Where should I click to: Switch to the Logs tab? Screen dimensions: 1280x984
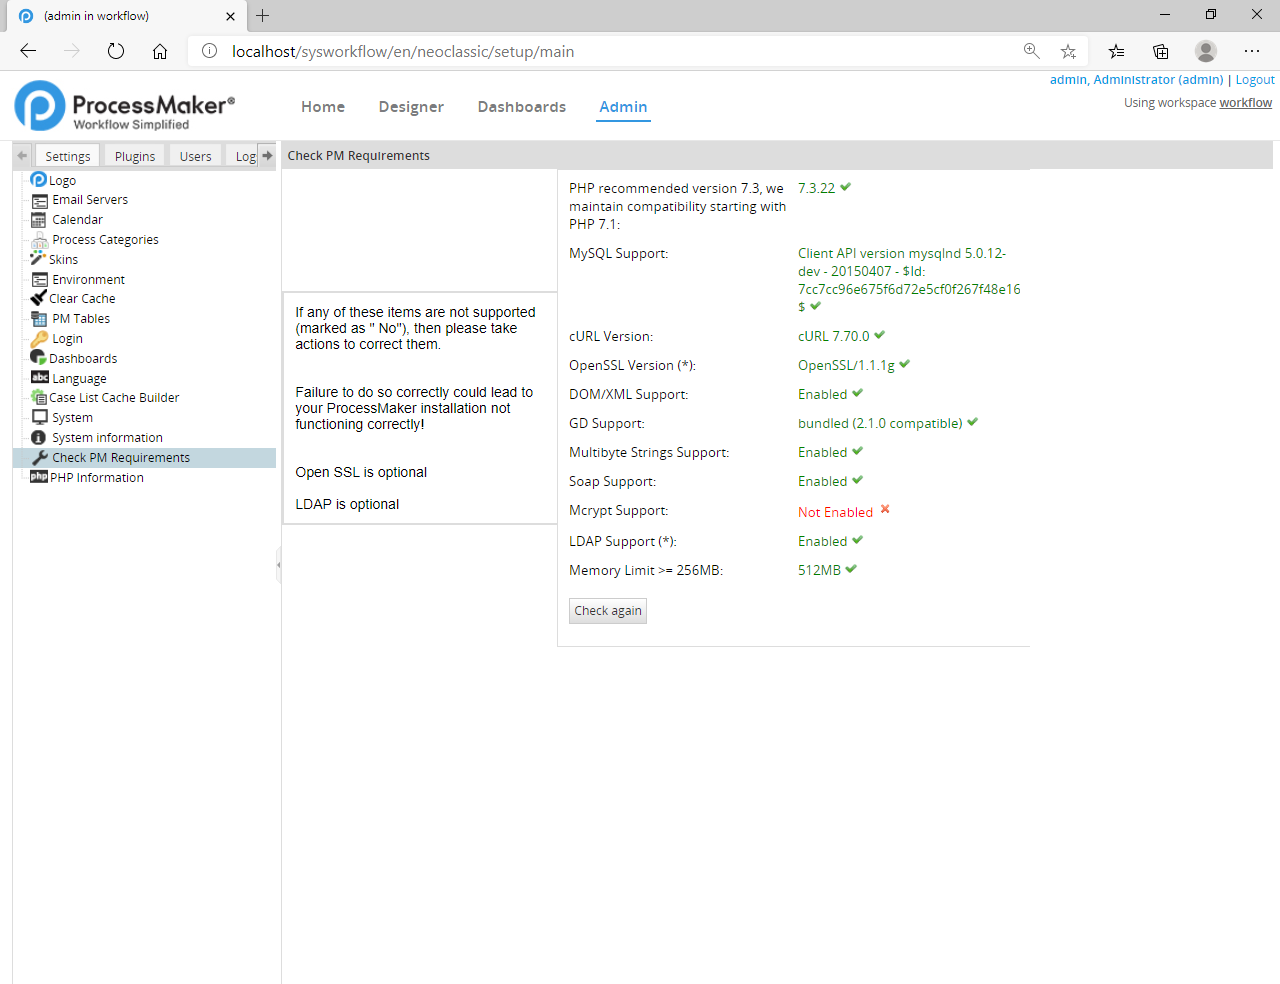pos(244,156)
